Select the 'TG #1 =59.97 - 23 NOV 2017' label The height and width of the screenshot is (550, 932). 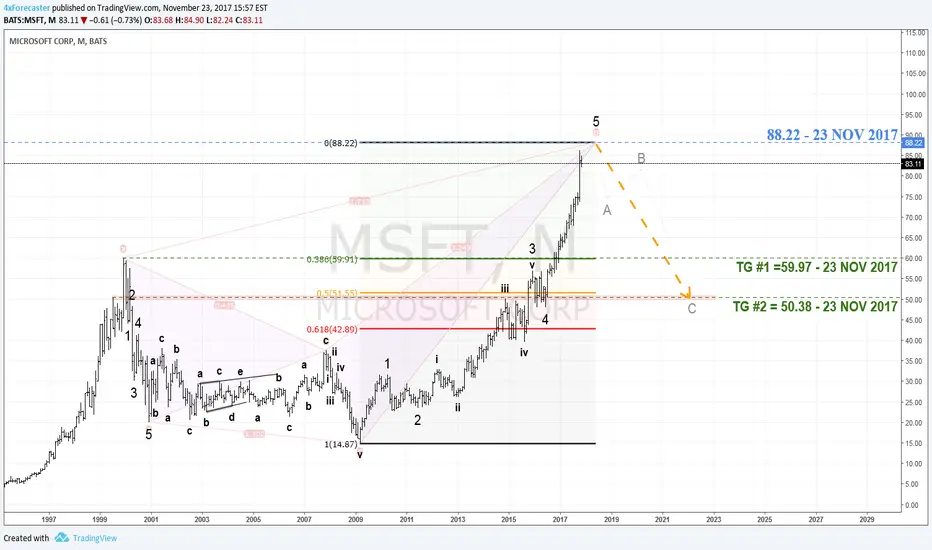pyautogui.click(x=817, y=267)
